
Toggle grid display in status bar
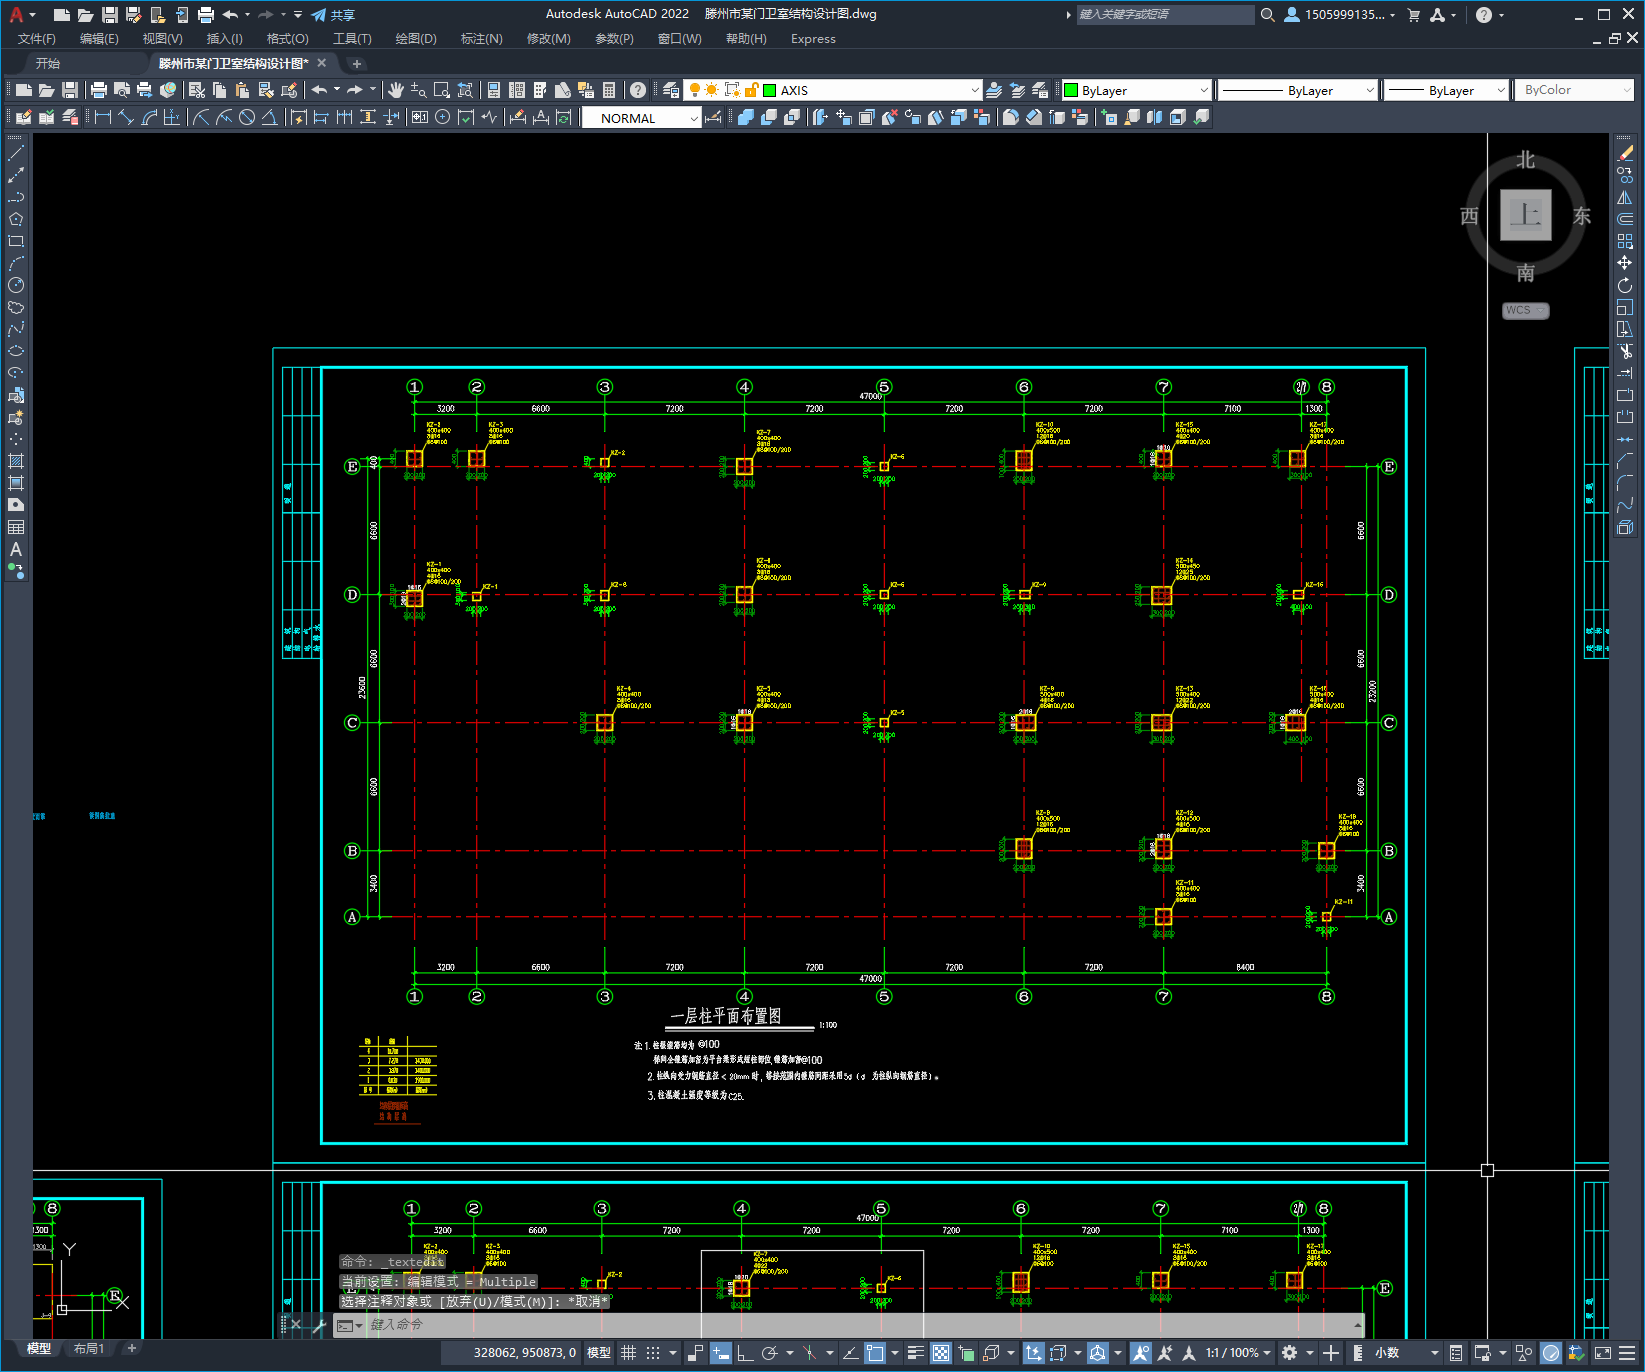(x=629, y=1353)
